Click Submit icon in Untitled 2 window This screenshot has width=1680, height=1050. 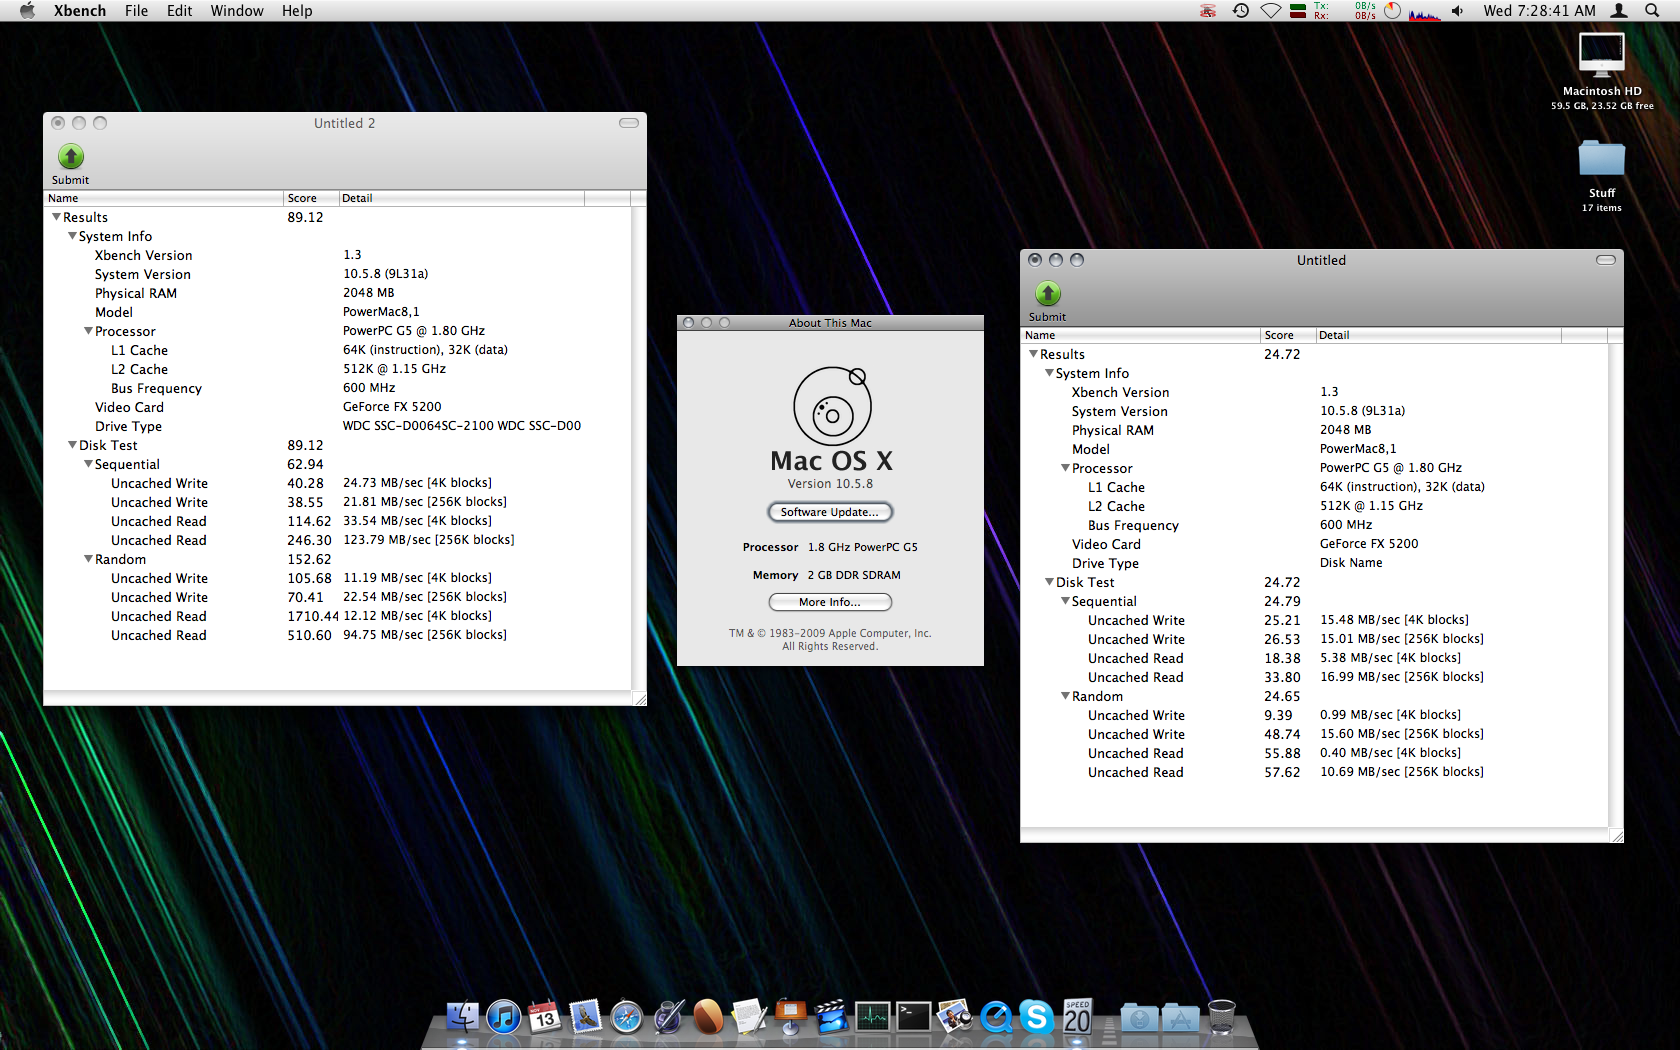coord(70,157)
